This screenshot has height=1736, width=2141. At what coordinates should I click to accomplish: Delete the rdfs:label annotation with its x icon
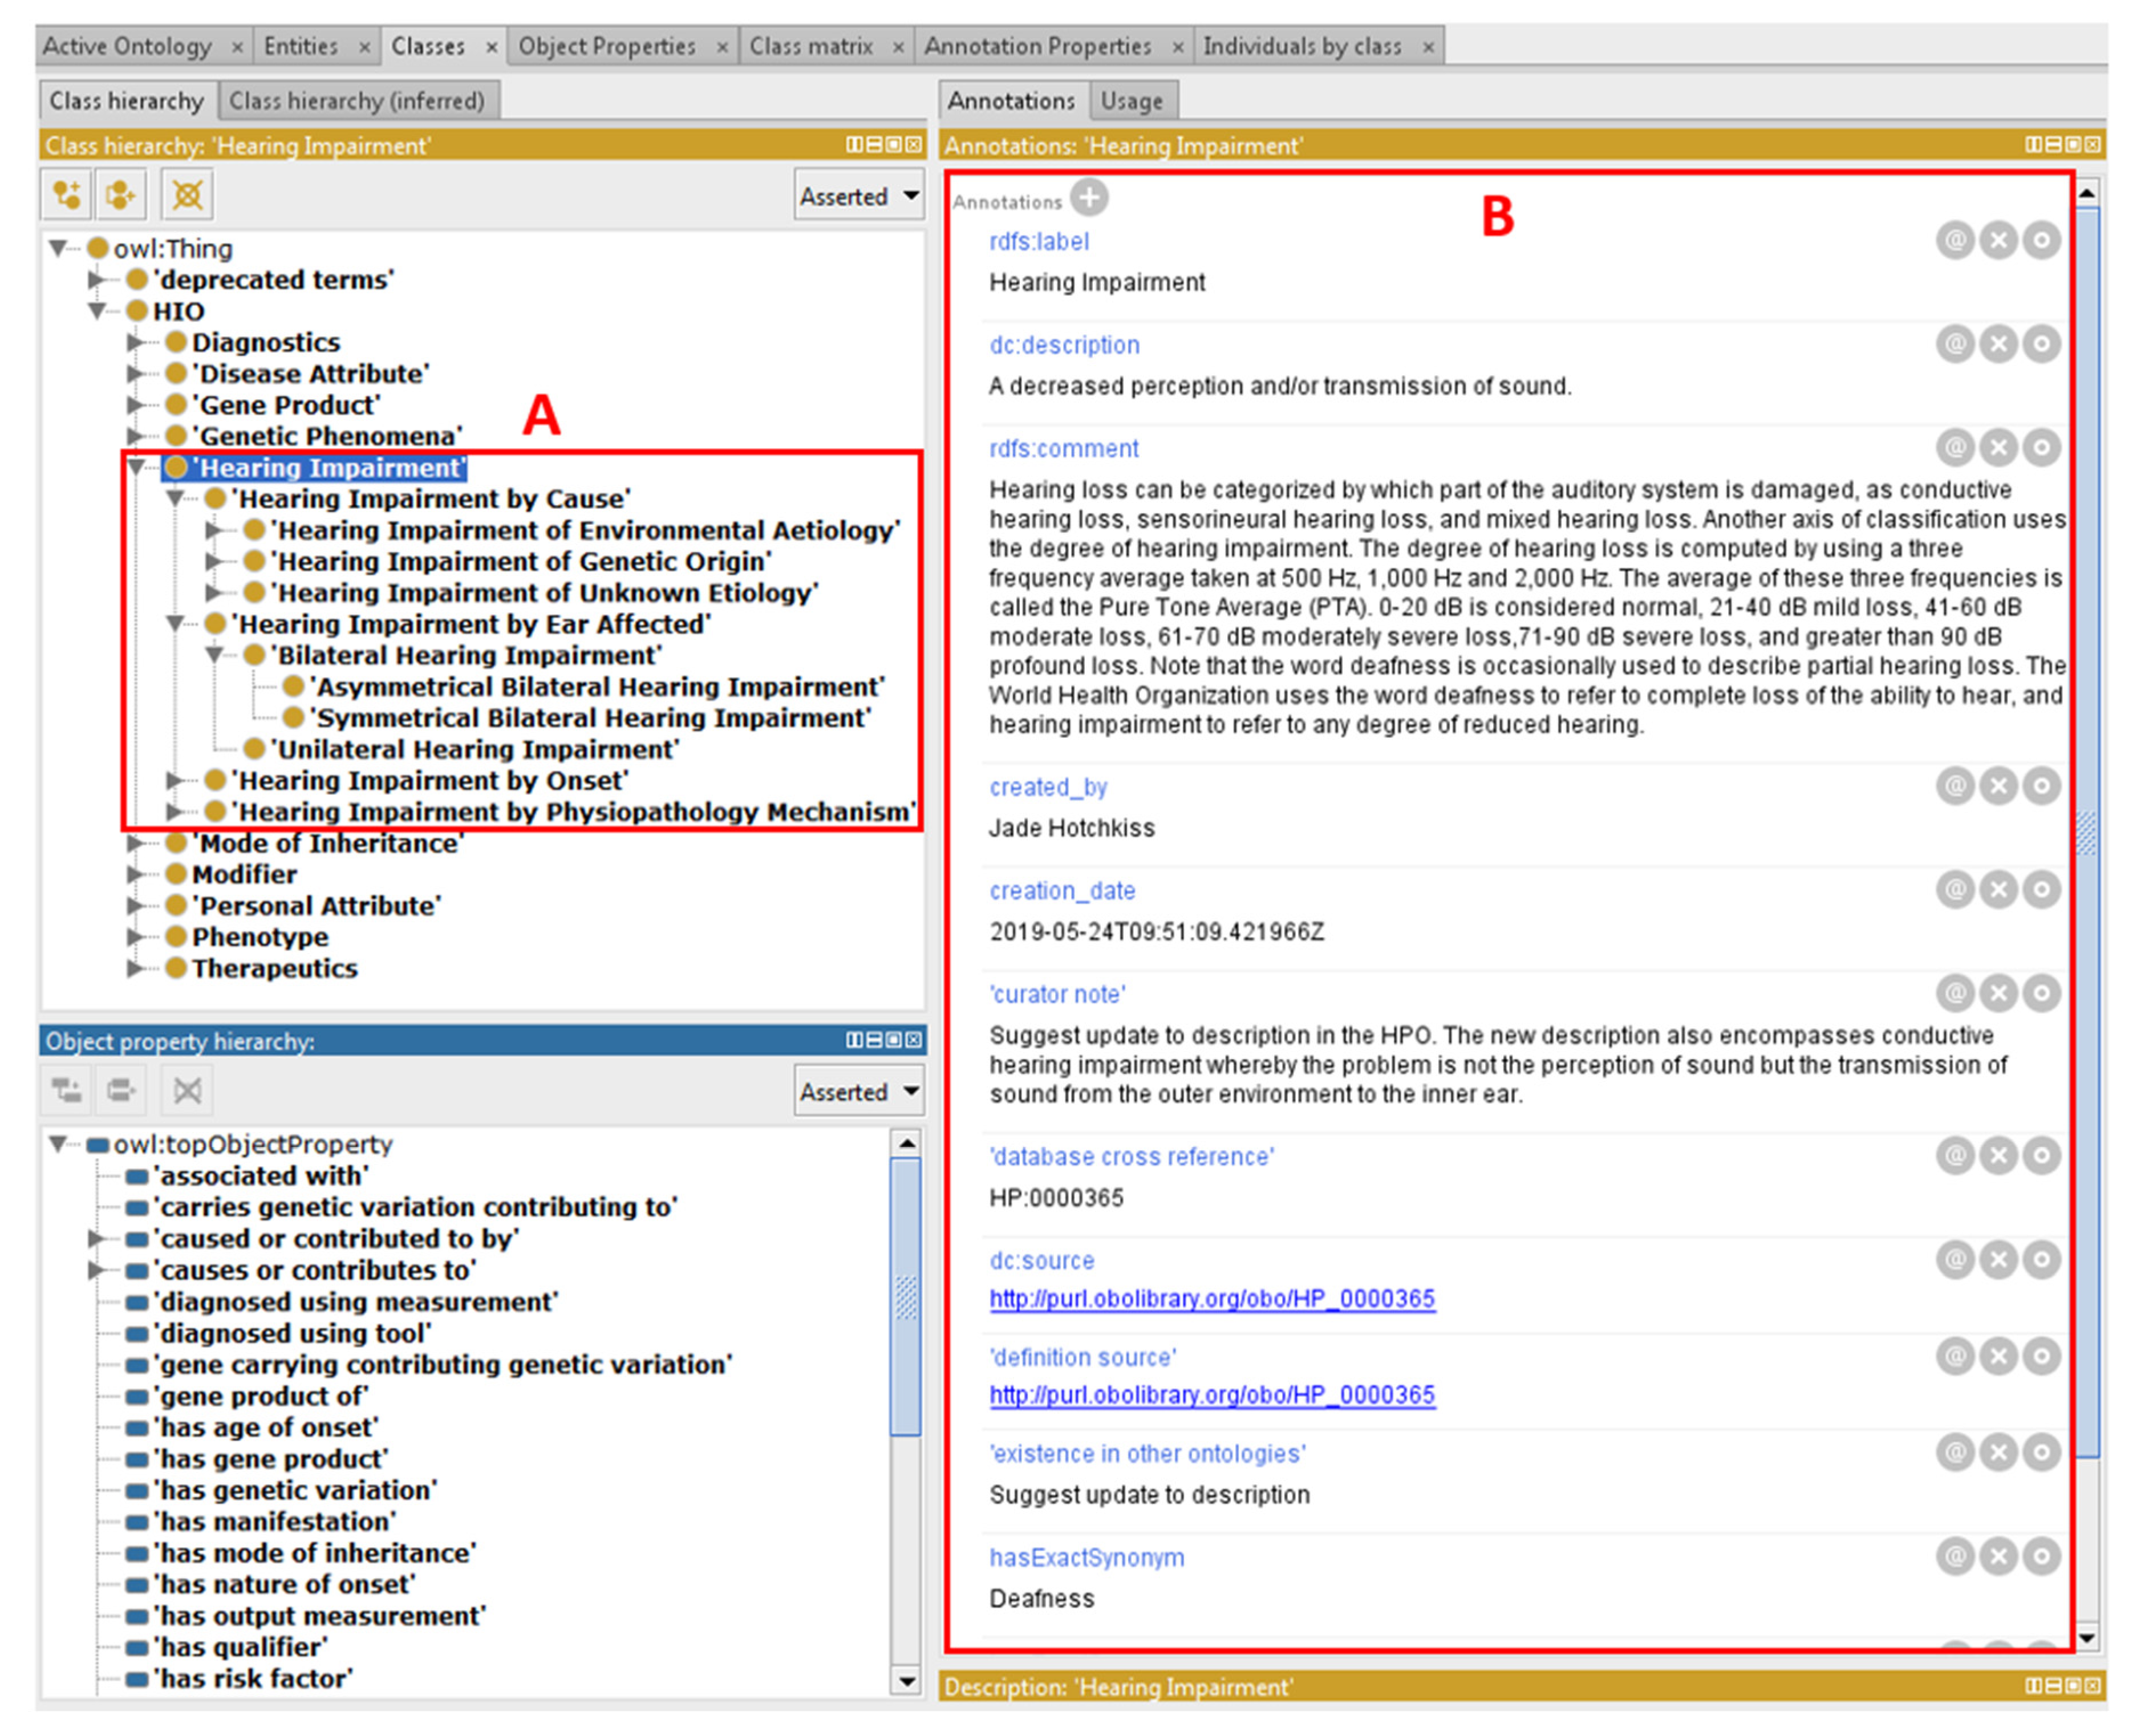[x=1998, y=240]
